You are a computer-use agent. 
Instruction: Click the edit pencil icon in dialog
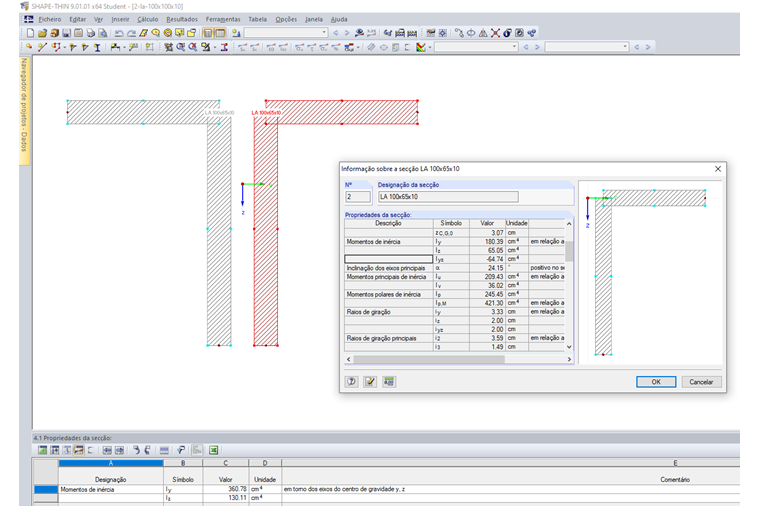pyautogui.click(x=370, y=382)
